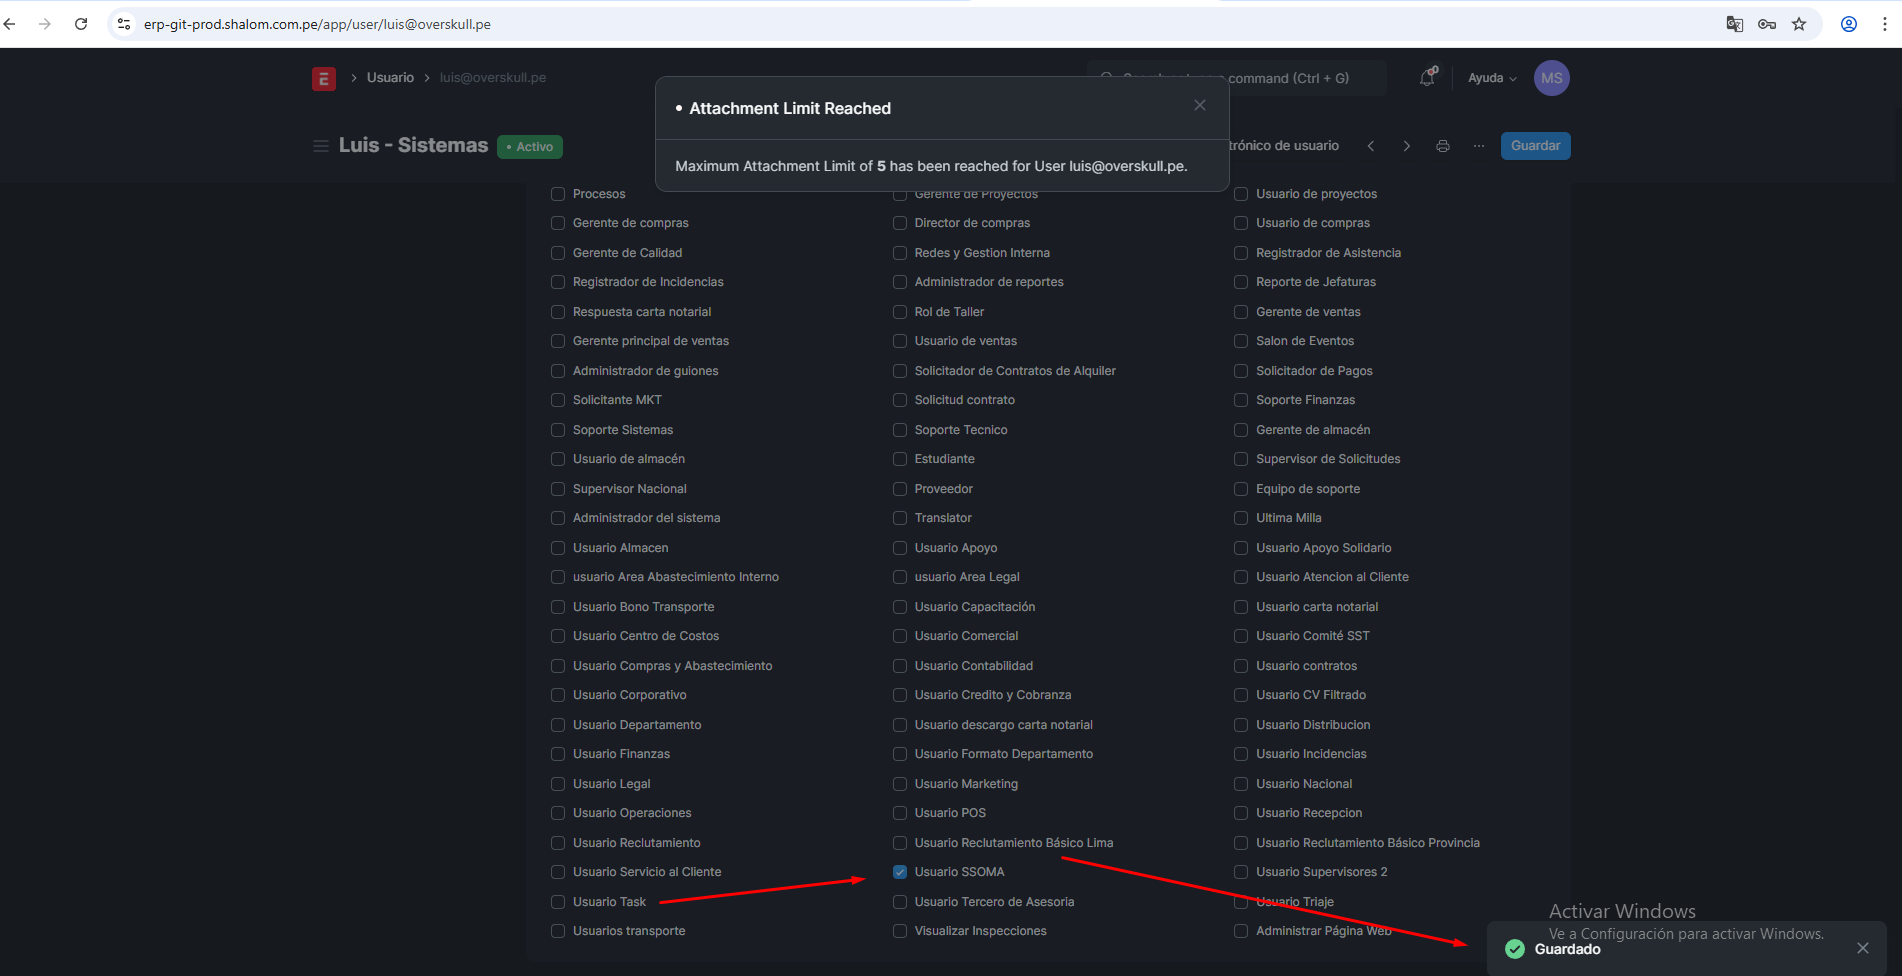The width and height of the screenshot is (1902, 976).
Task: Toggle the sidebar hamburger icon
Action: (321, 146)
